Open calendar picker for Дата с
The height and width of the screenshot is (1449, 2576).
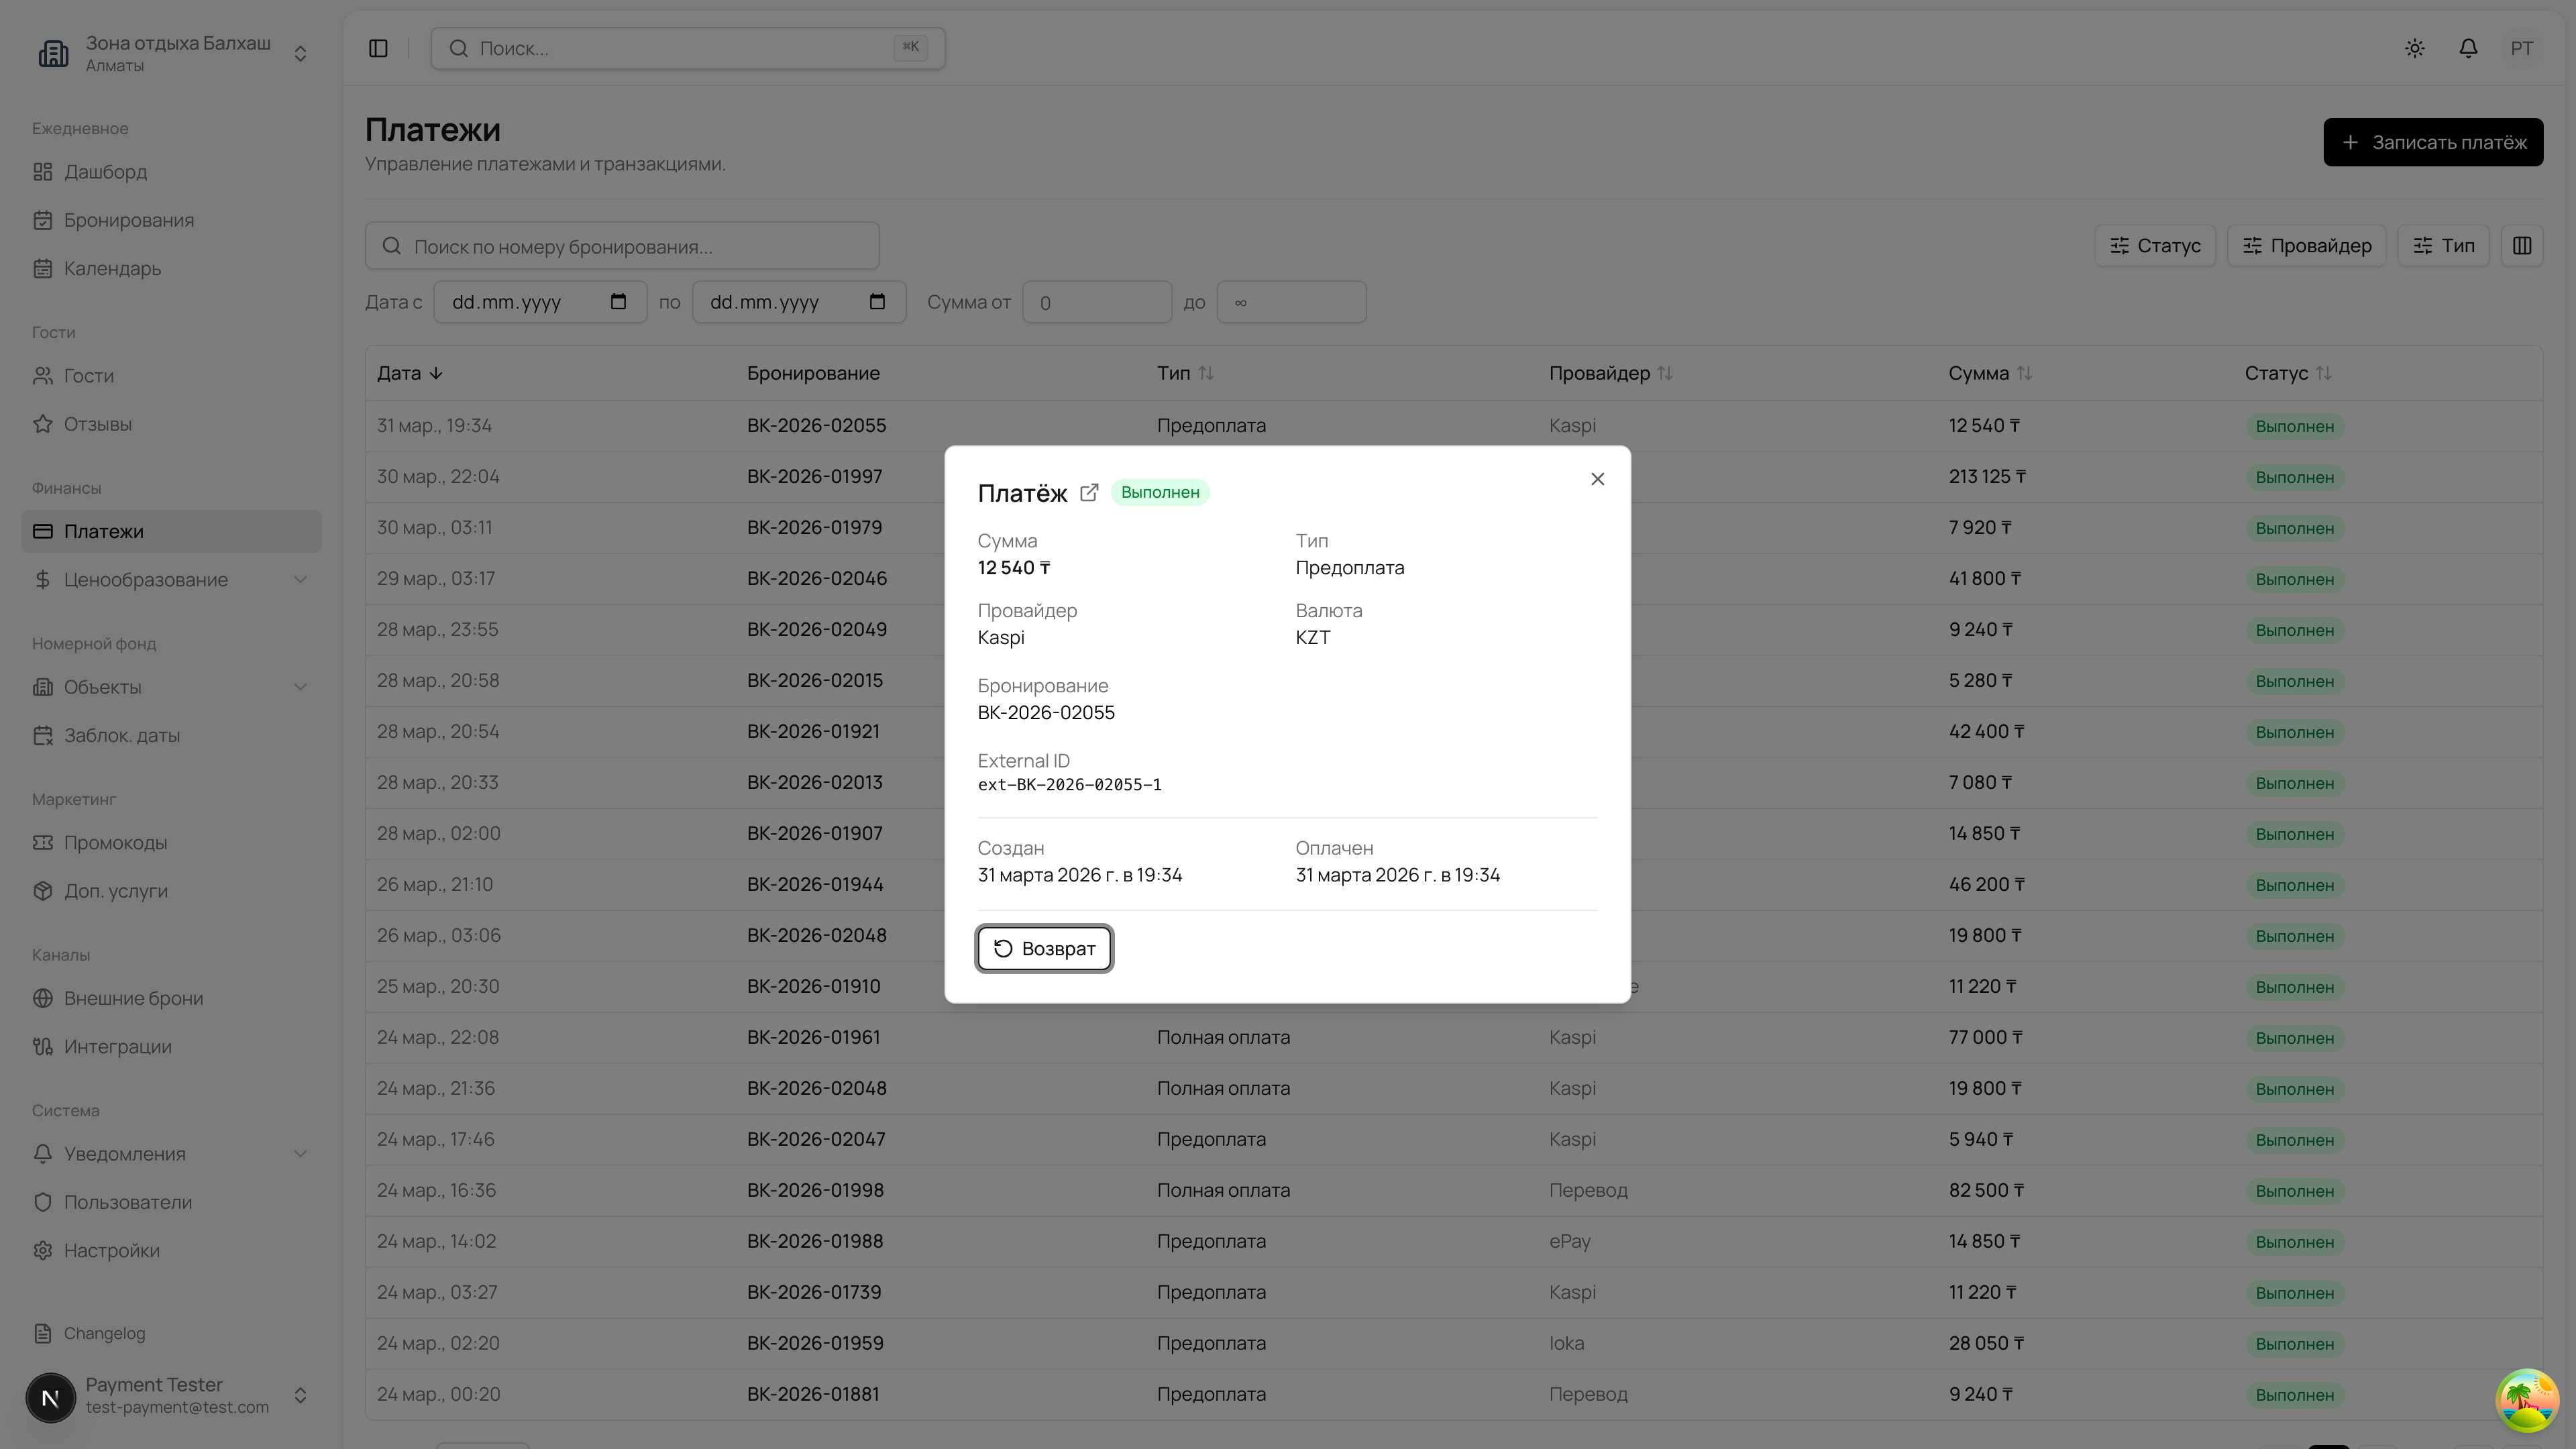[618, 302]
